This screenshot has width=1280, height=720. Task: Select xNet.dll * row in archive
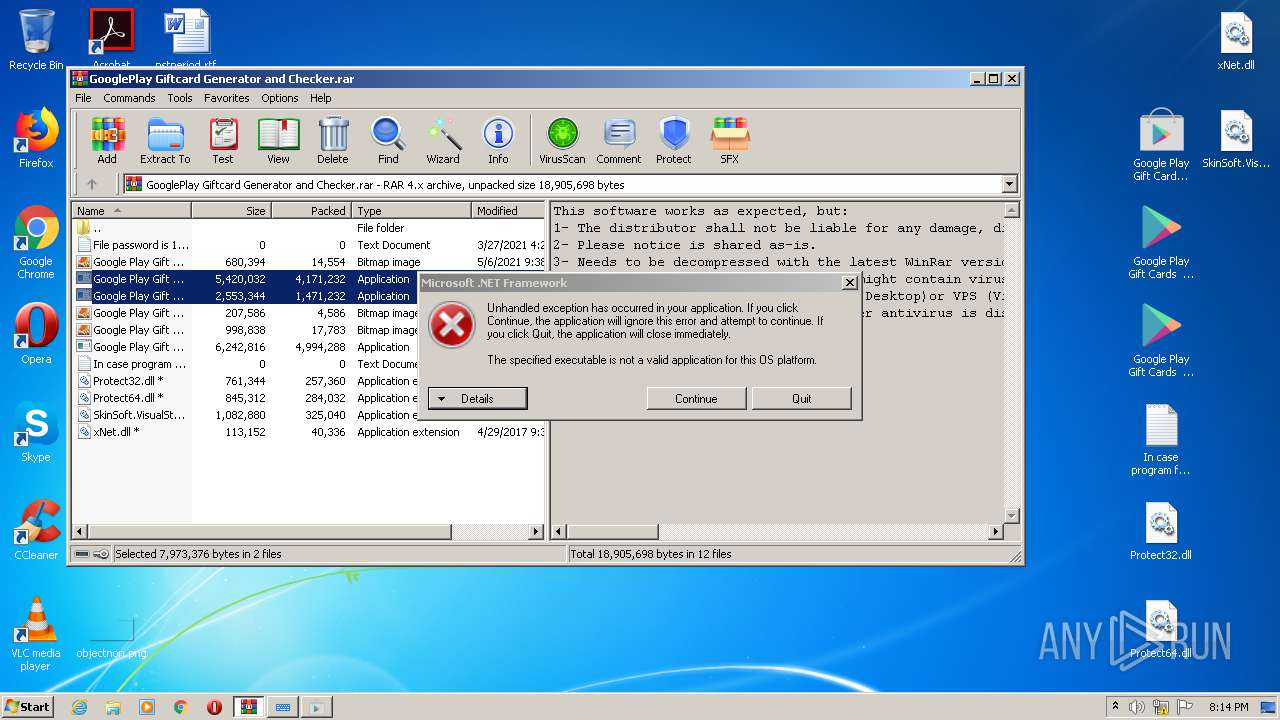coord(309,432)
